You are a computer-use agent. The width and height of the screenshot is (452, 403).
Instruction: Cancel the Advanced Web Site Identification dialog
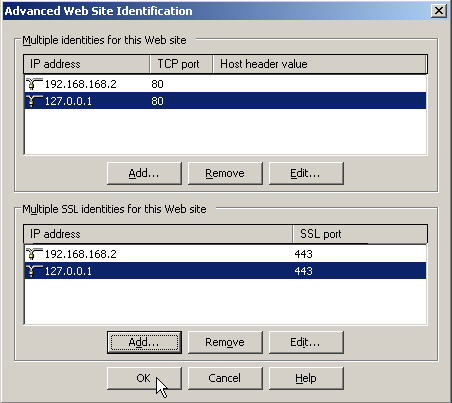click(x=225, y=378)
